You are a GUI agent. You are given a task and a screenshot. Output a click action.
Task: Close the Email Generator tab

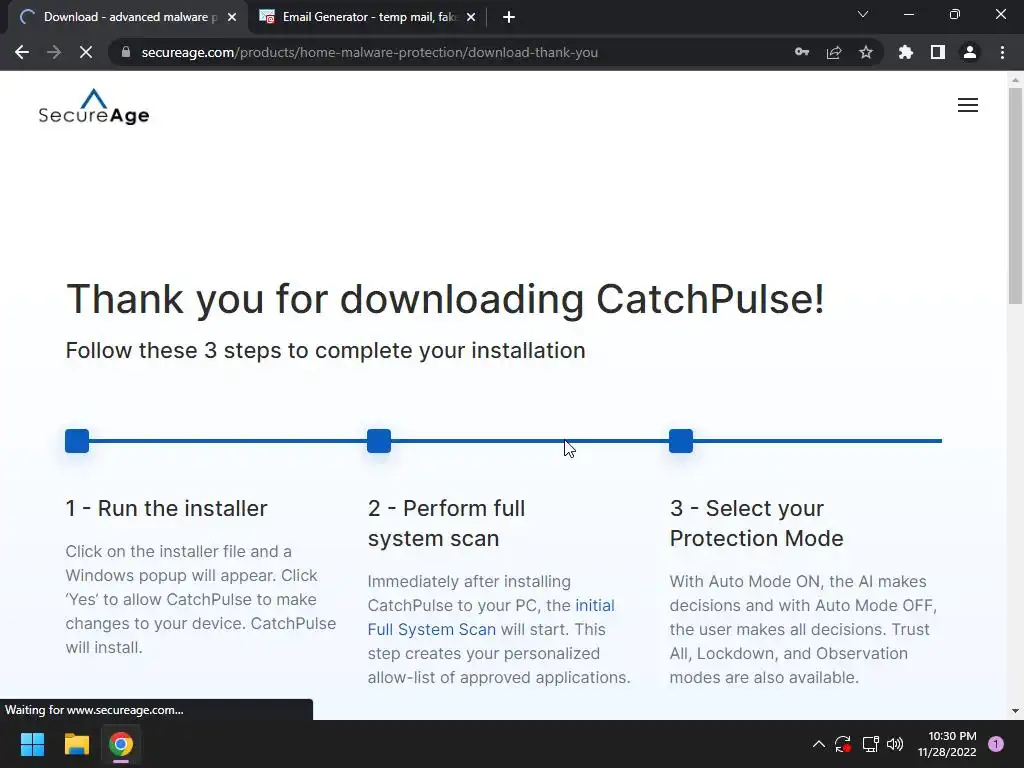[x=471, y=17]
